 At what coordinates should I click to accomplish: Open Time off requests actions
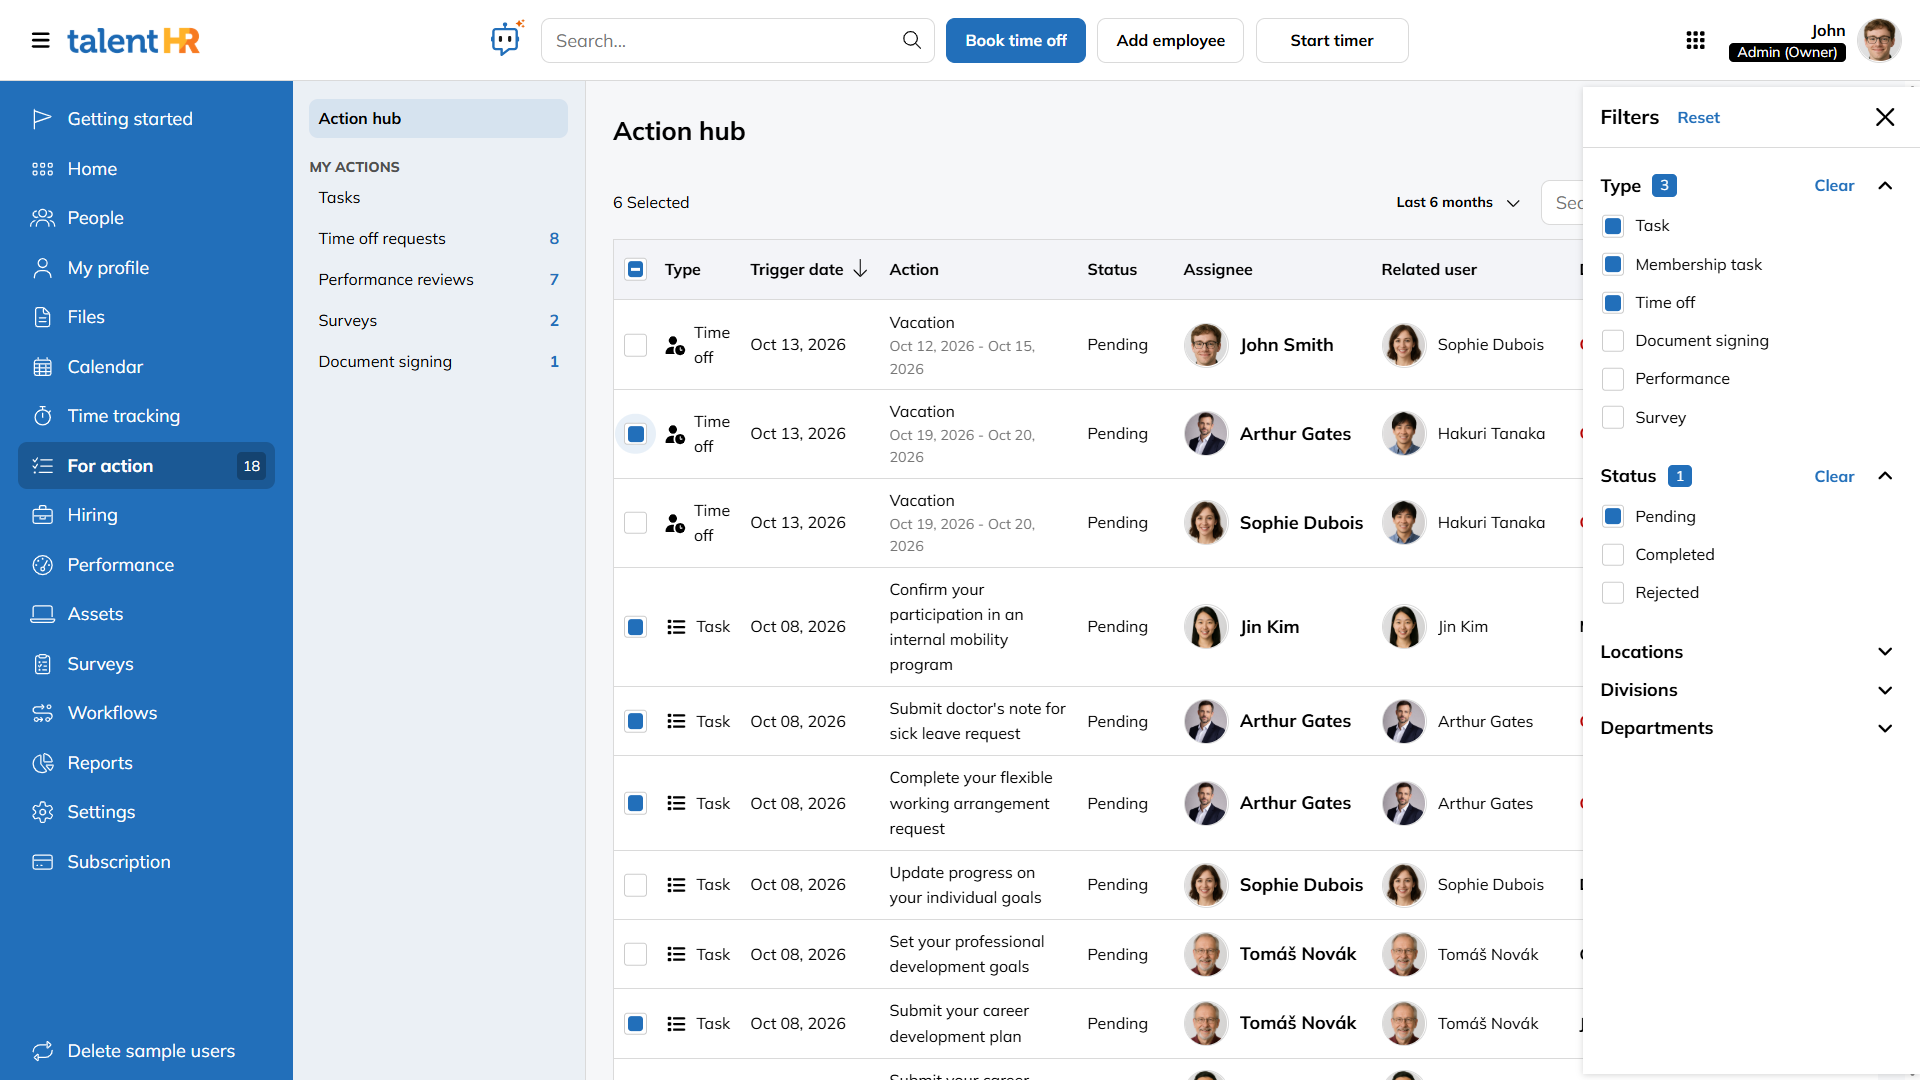coord(438,239)
